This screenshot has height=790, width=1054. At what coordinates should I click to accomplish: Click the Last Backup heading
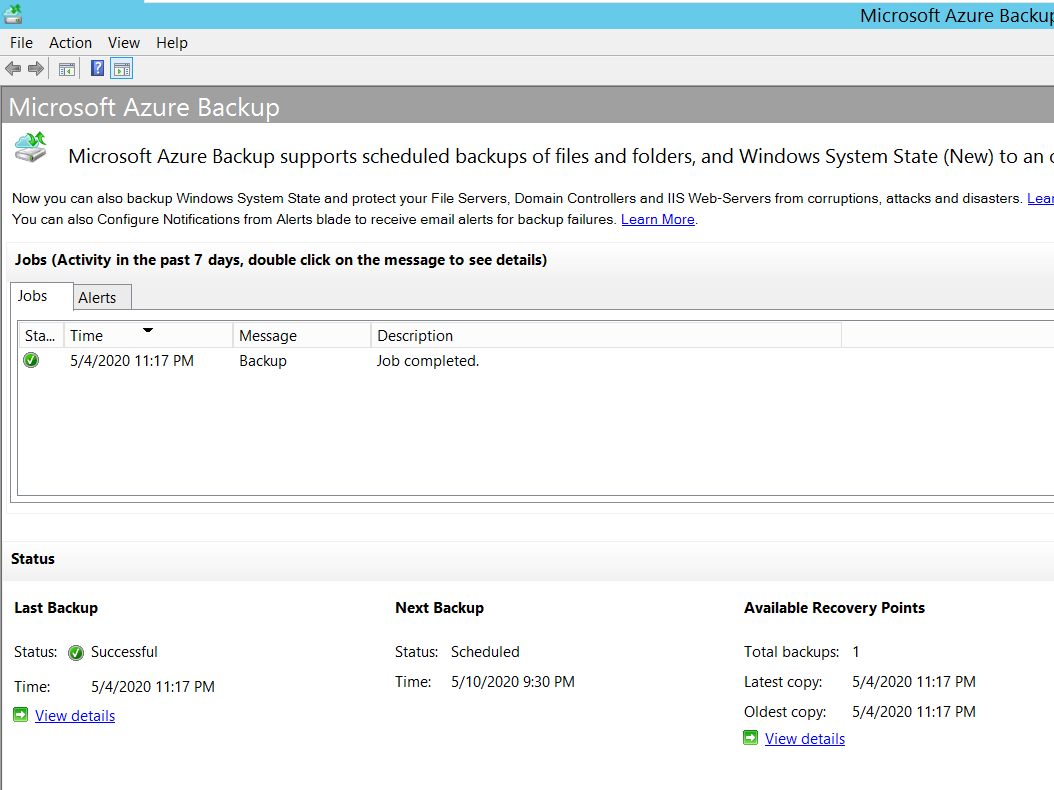56,608
